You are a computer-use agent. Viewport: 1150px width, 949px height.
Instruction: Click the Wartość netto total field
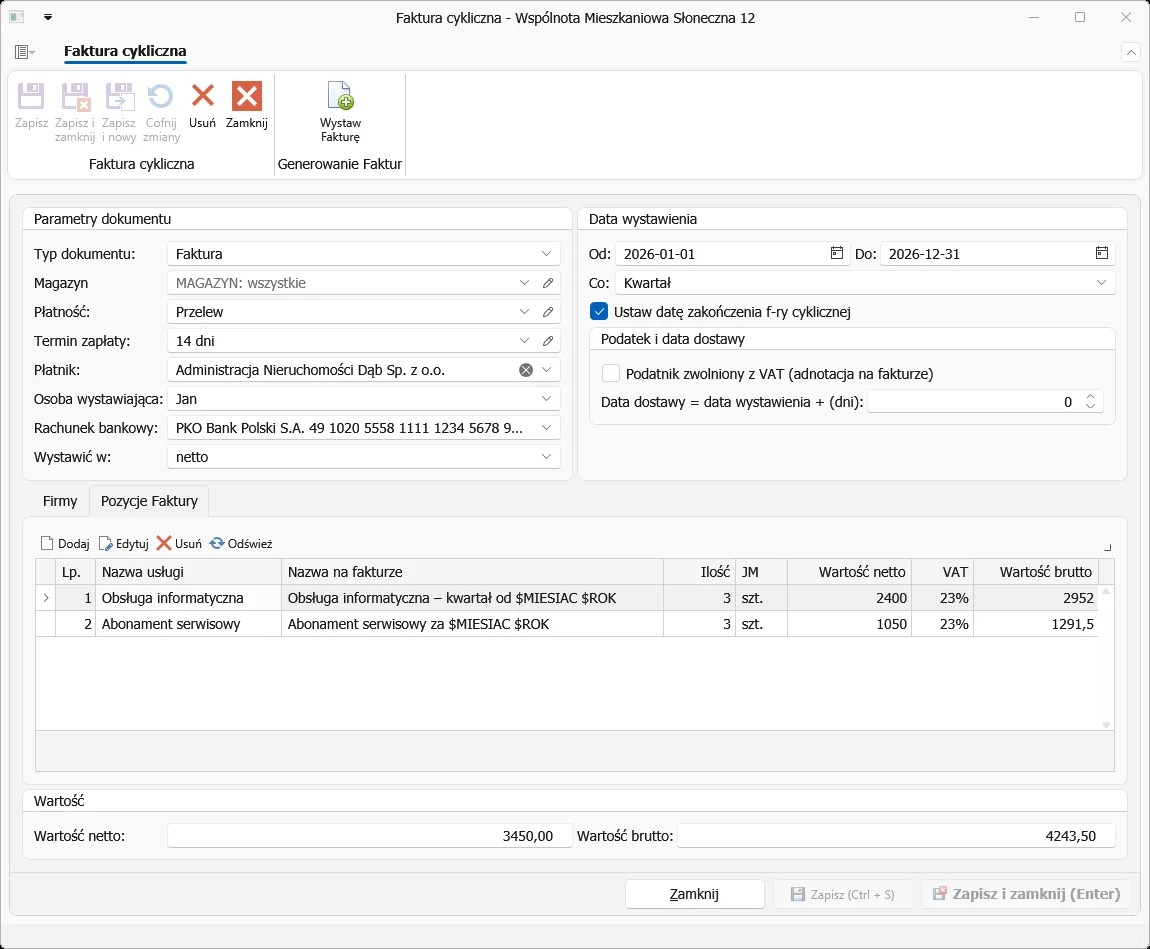pos(370,836)
